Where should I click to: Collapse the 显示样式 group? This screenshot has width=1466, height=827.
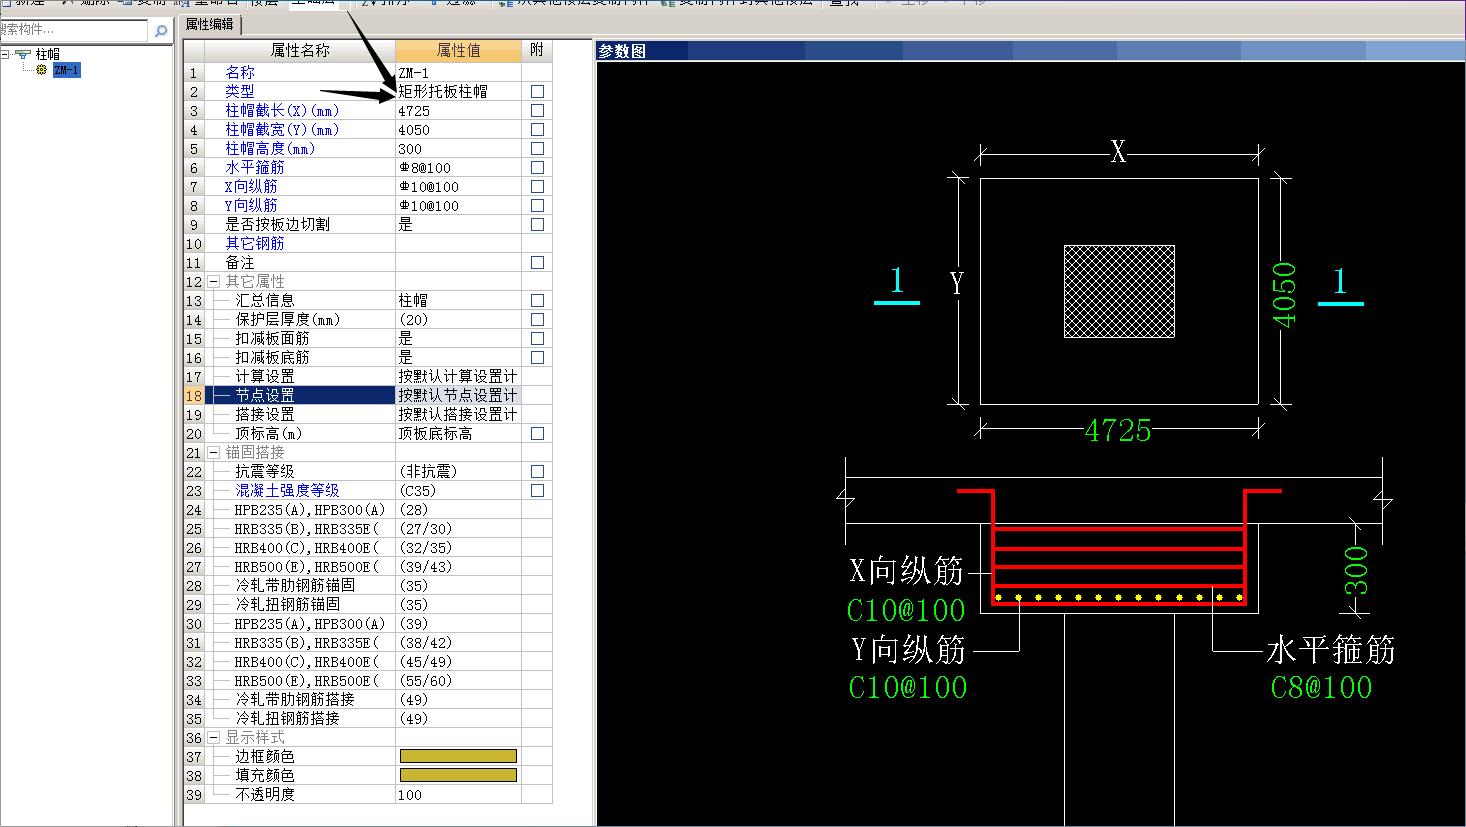(x=213, y=738)
